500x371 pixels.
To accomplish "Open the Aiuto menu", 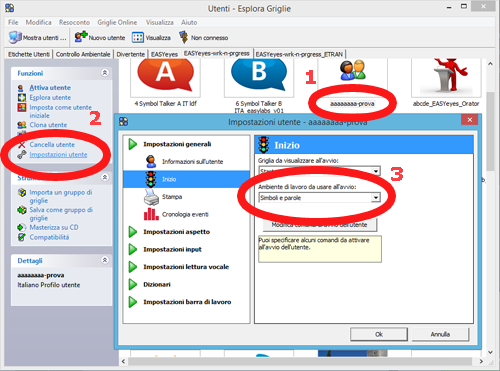I will coord(189,22).
